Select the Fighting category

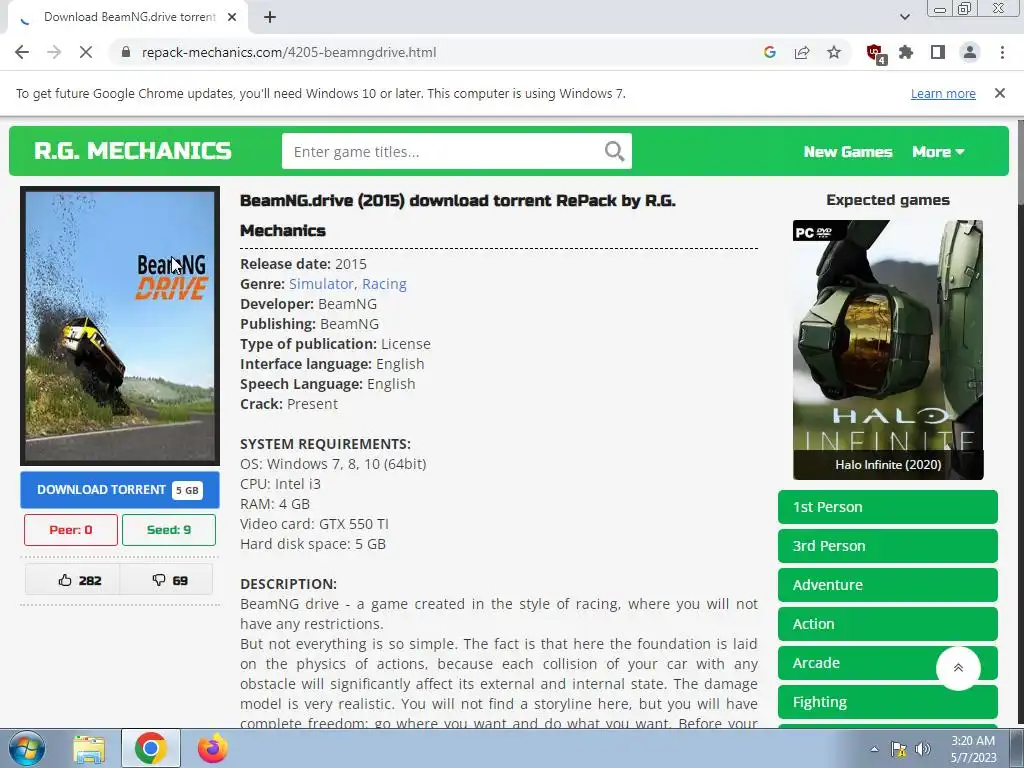pyautogui.click(x=888, y=702)
